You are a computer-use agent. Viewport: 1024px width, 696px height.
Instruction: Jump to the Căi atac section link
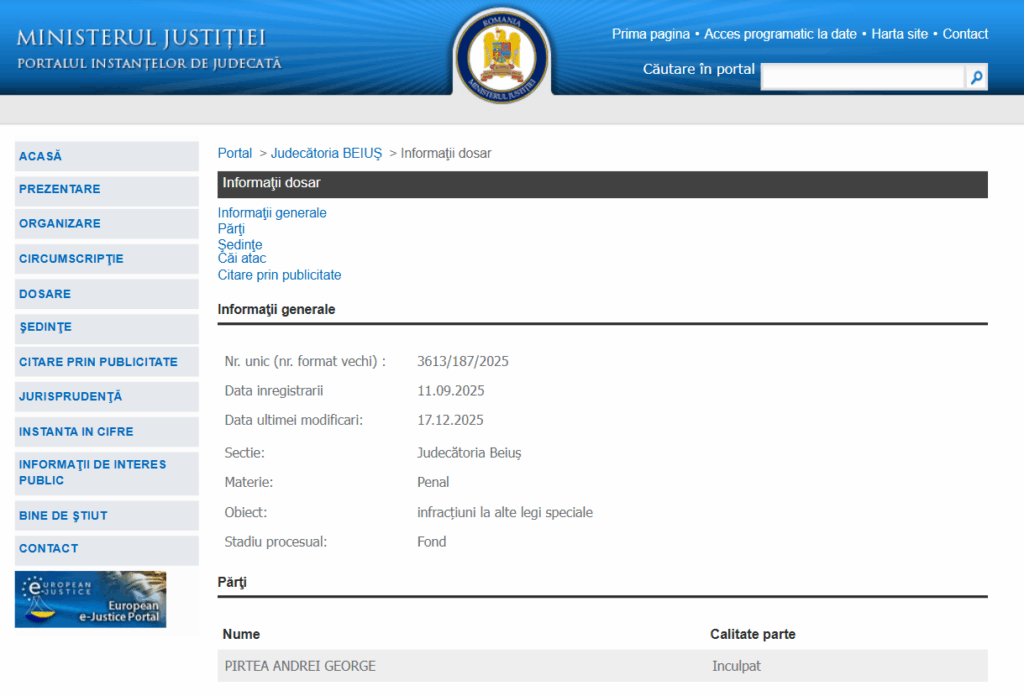tap(242, 259)
